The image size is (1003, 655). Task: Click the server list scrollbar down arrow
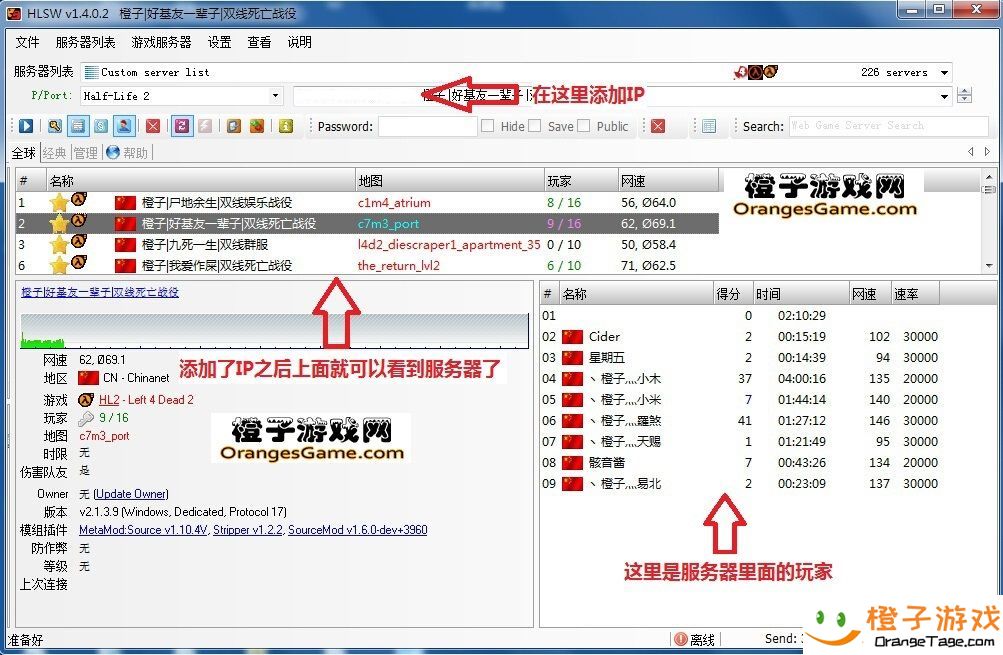(989, 265)
